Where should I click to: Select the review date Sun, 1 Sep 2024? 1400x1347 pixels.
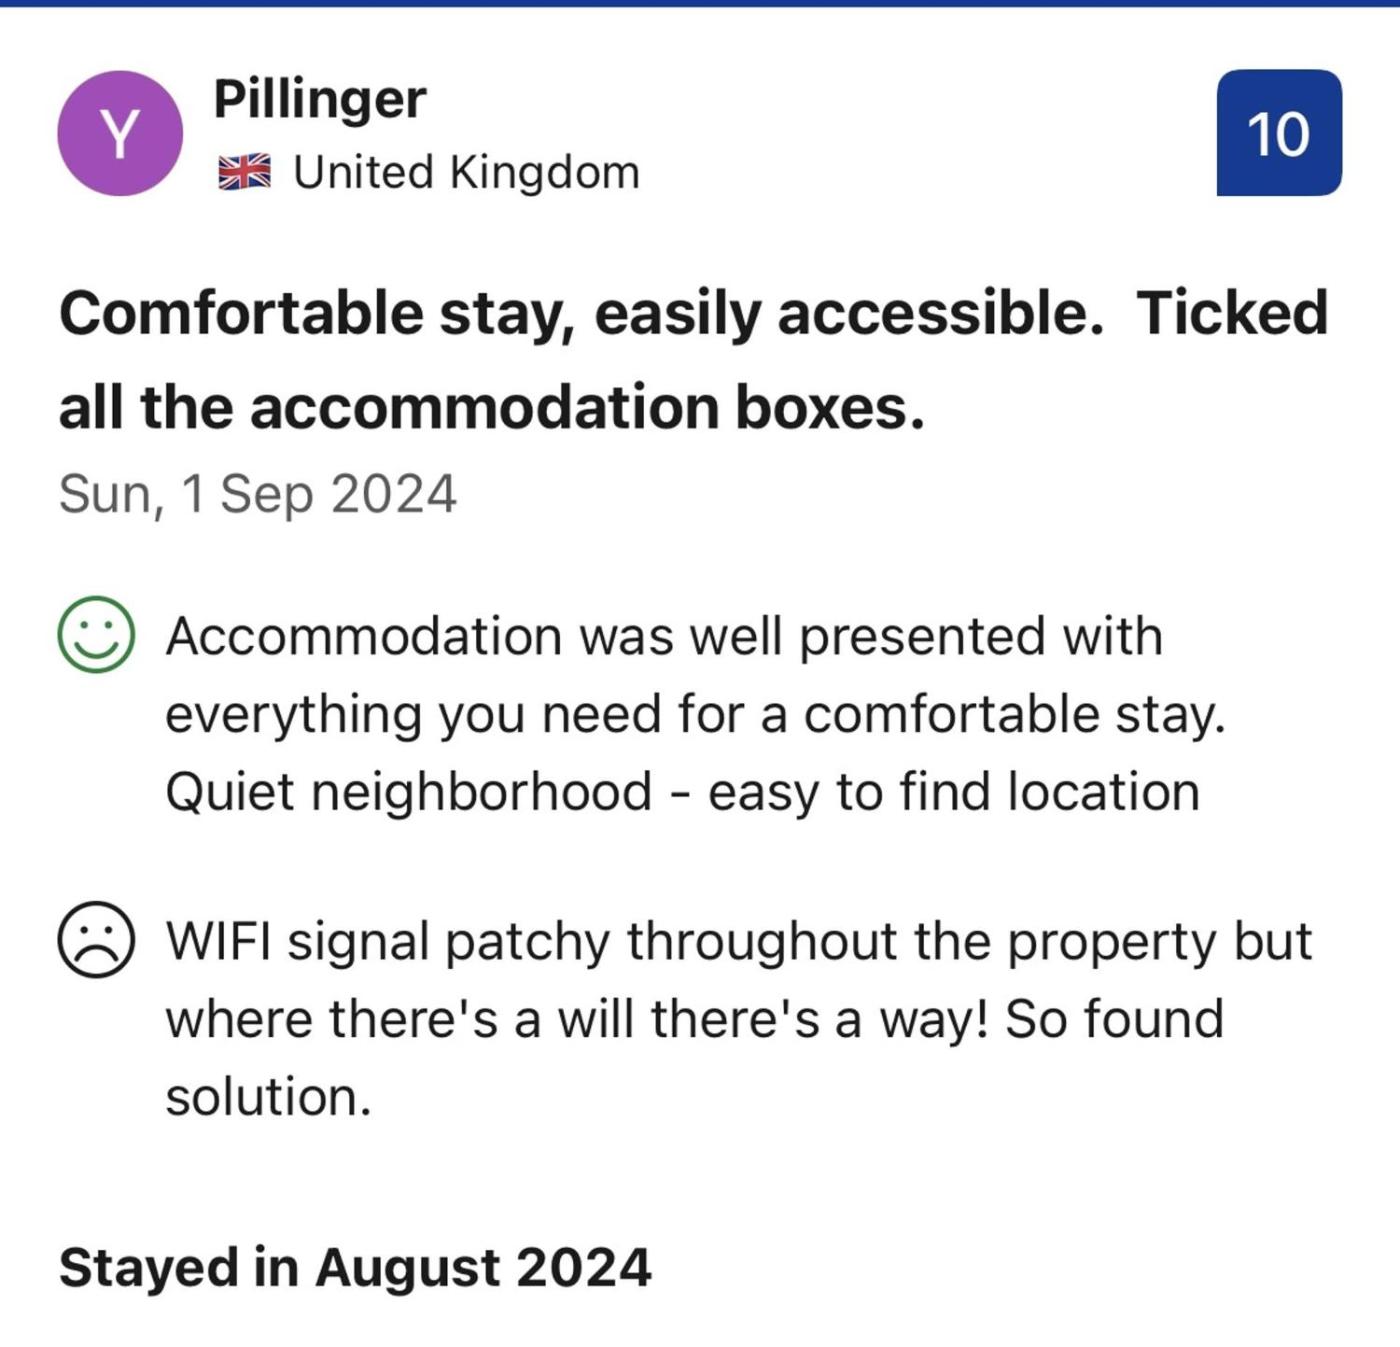click(x=258, y=494)
